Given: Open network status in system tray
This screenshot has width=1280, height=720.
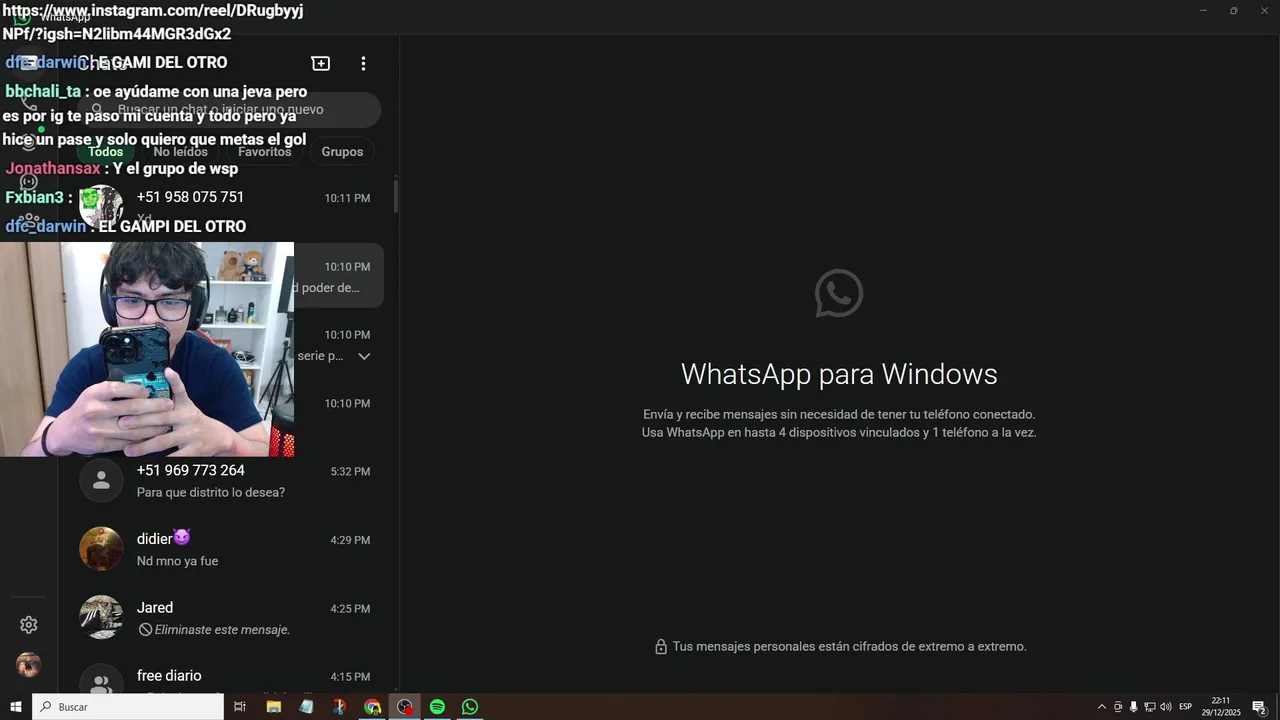Looking at the screenshot, I should (1149, 707).
